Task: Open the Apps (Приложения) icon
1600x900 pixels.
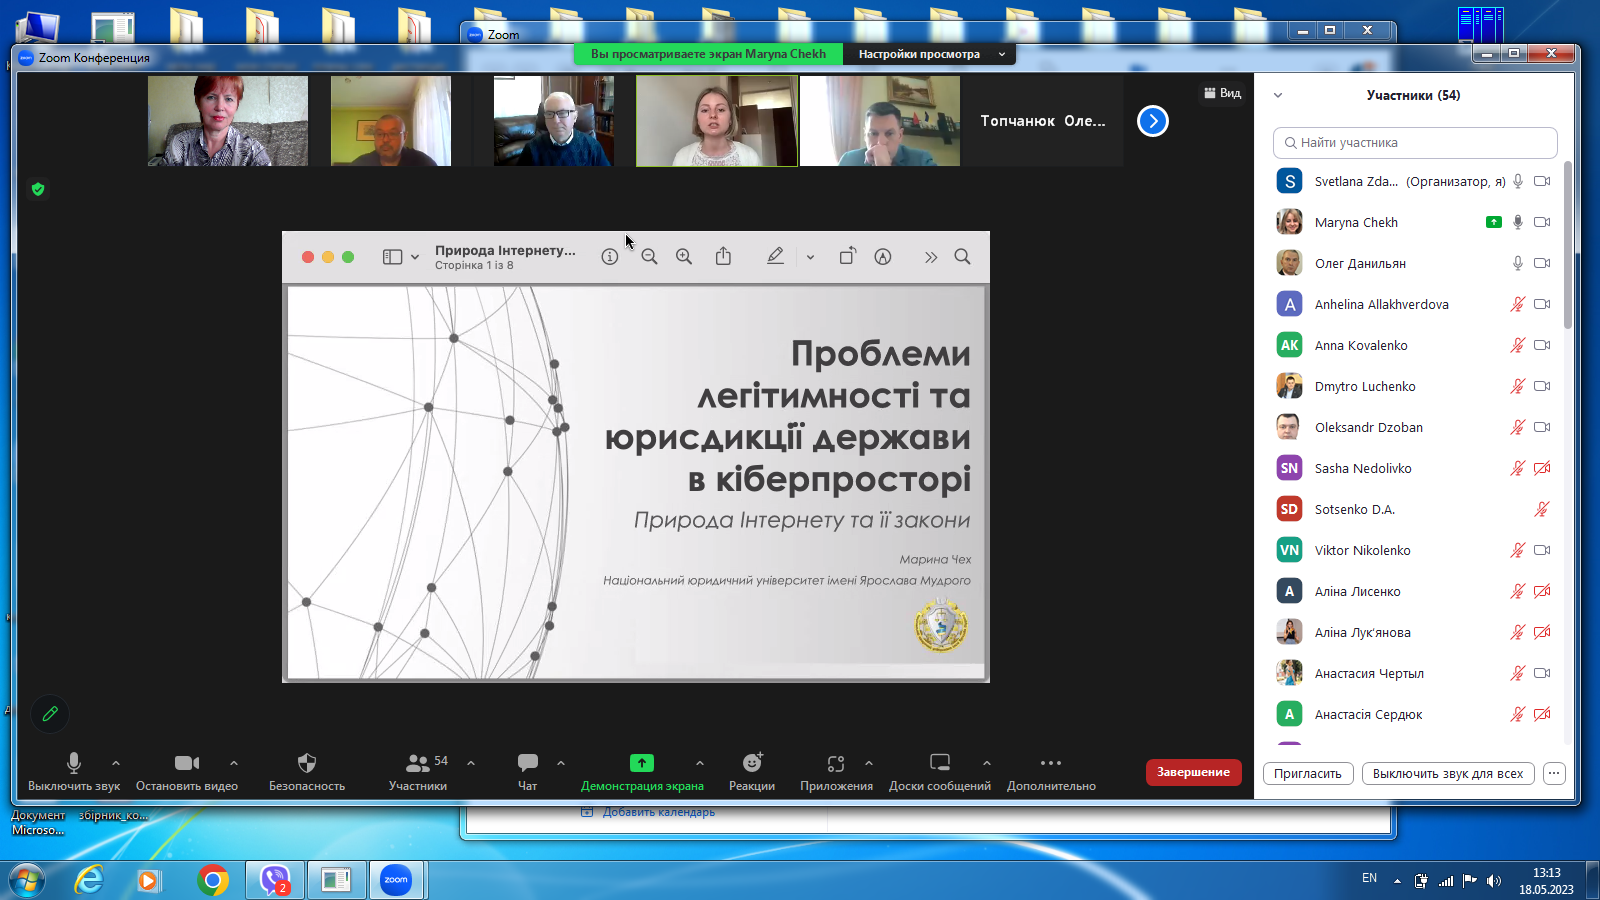Action: (x=836, y=763)
